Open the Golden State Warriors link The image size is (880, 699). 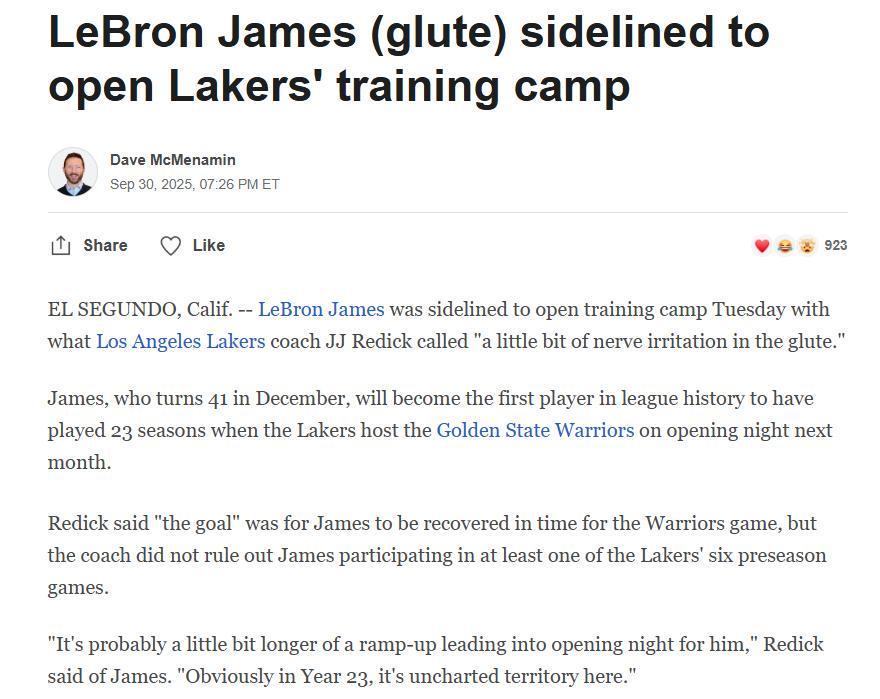(x=535, y=430)
